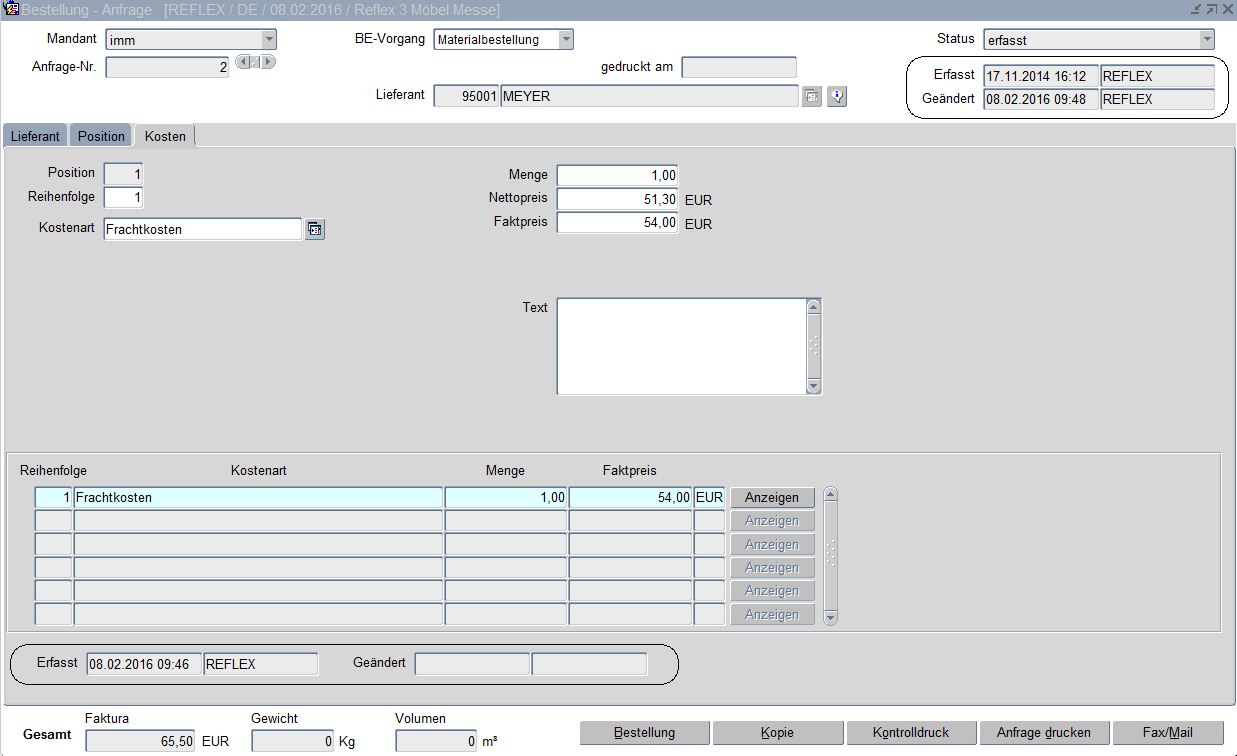Image resolution: width=1237 pixels, height=756 pixels.
Task: Open the BE-Vorgang dropdown
Action: click(566, 40)
